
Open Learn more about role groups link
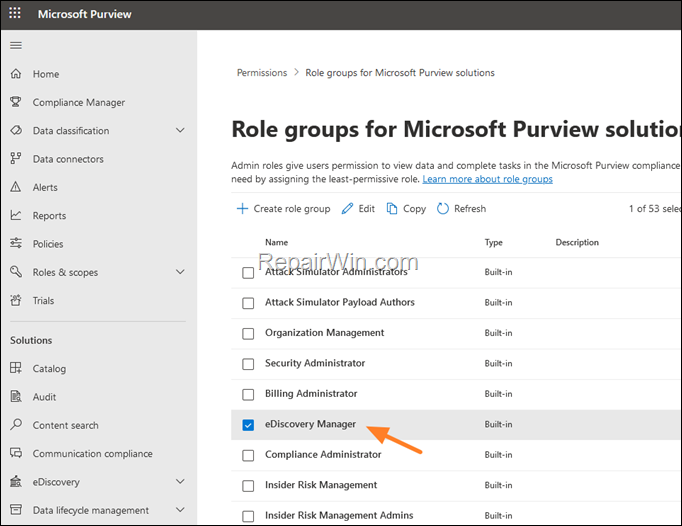(x=488, y=179)
